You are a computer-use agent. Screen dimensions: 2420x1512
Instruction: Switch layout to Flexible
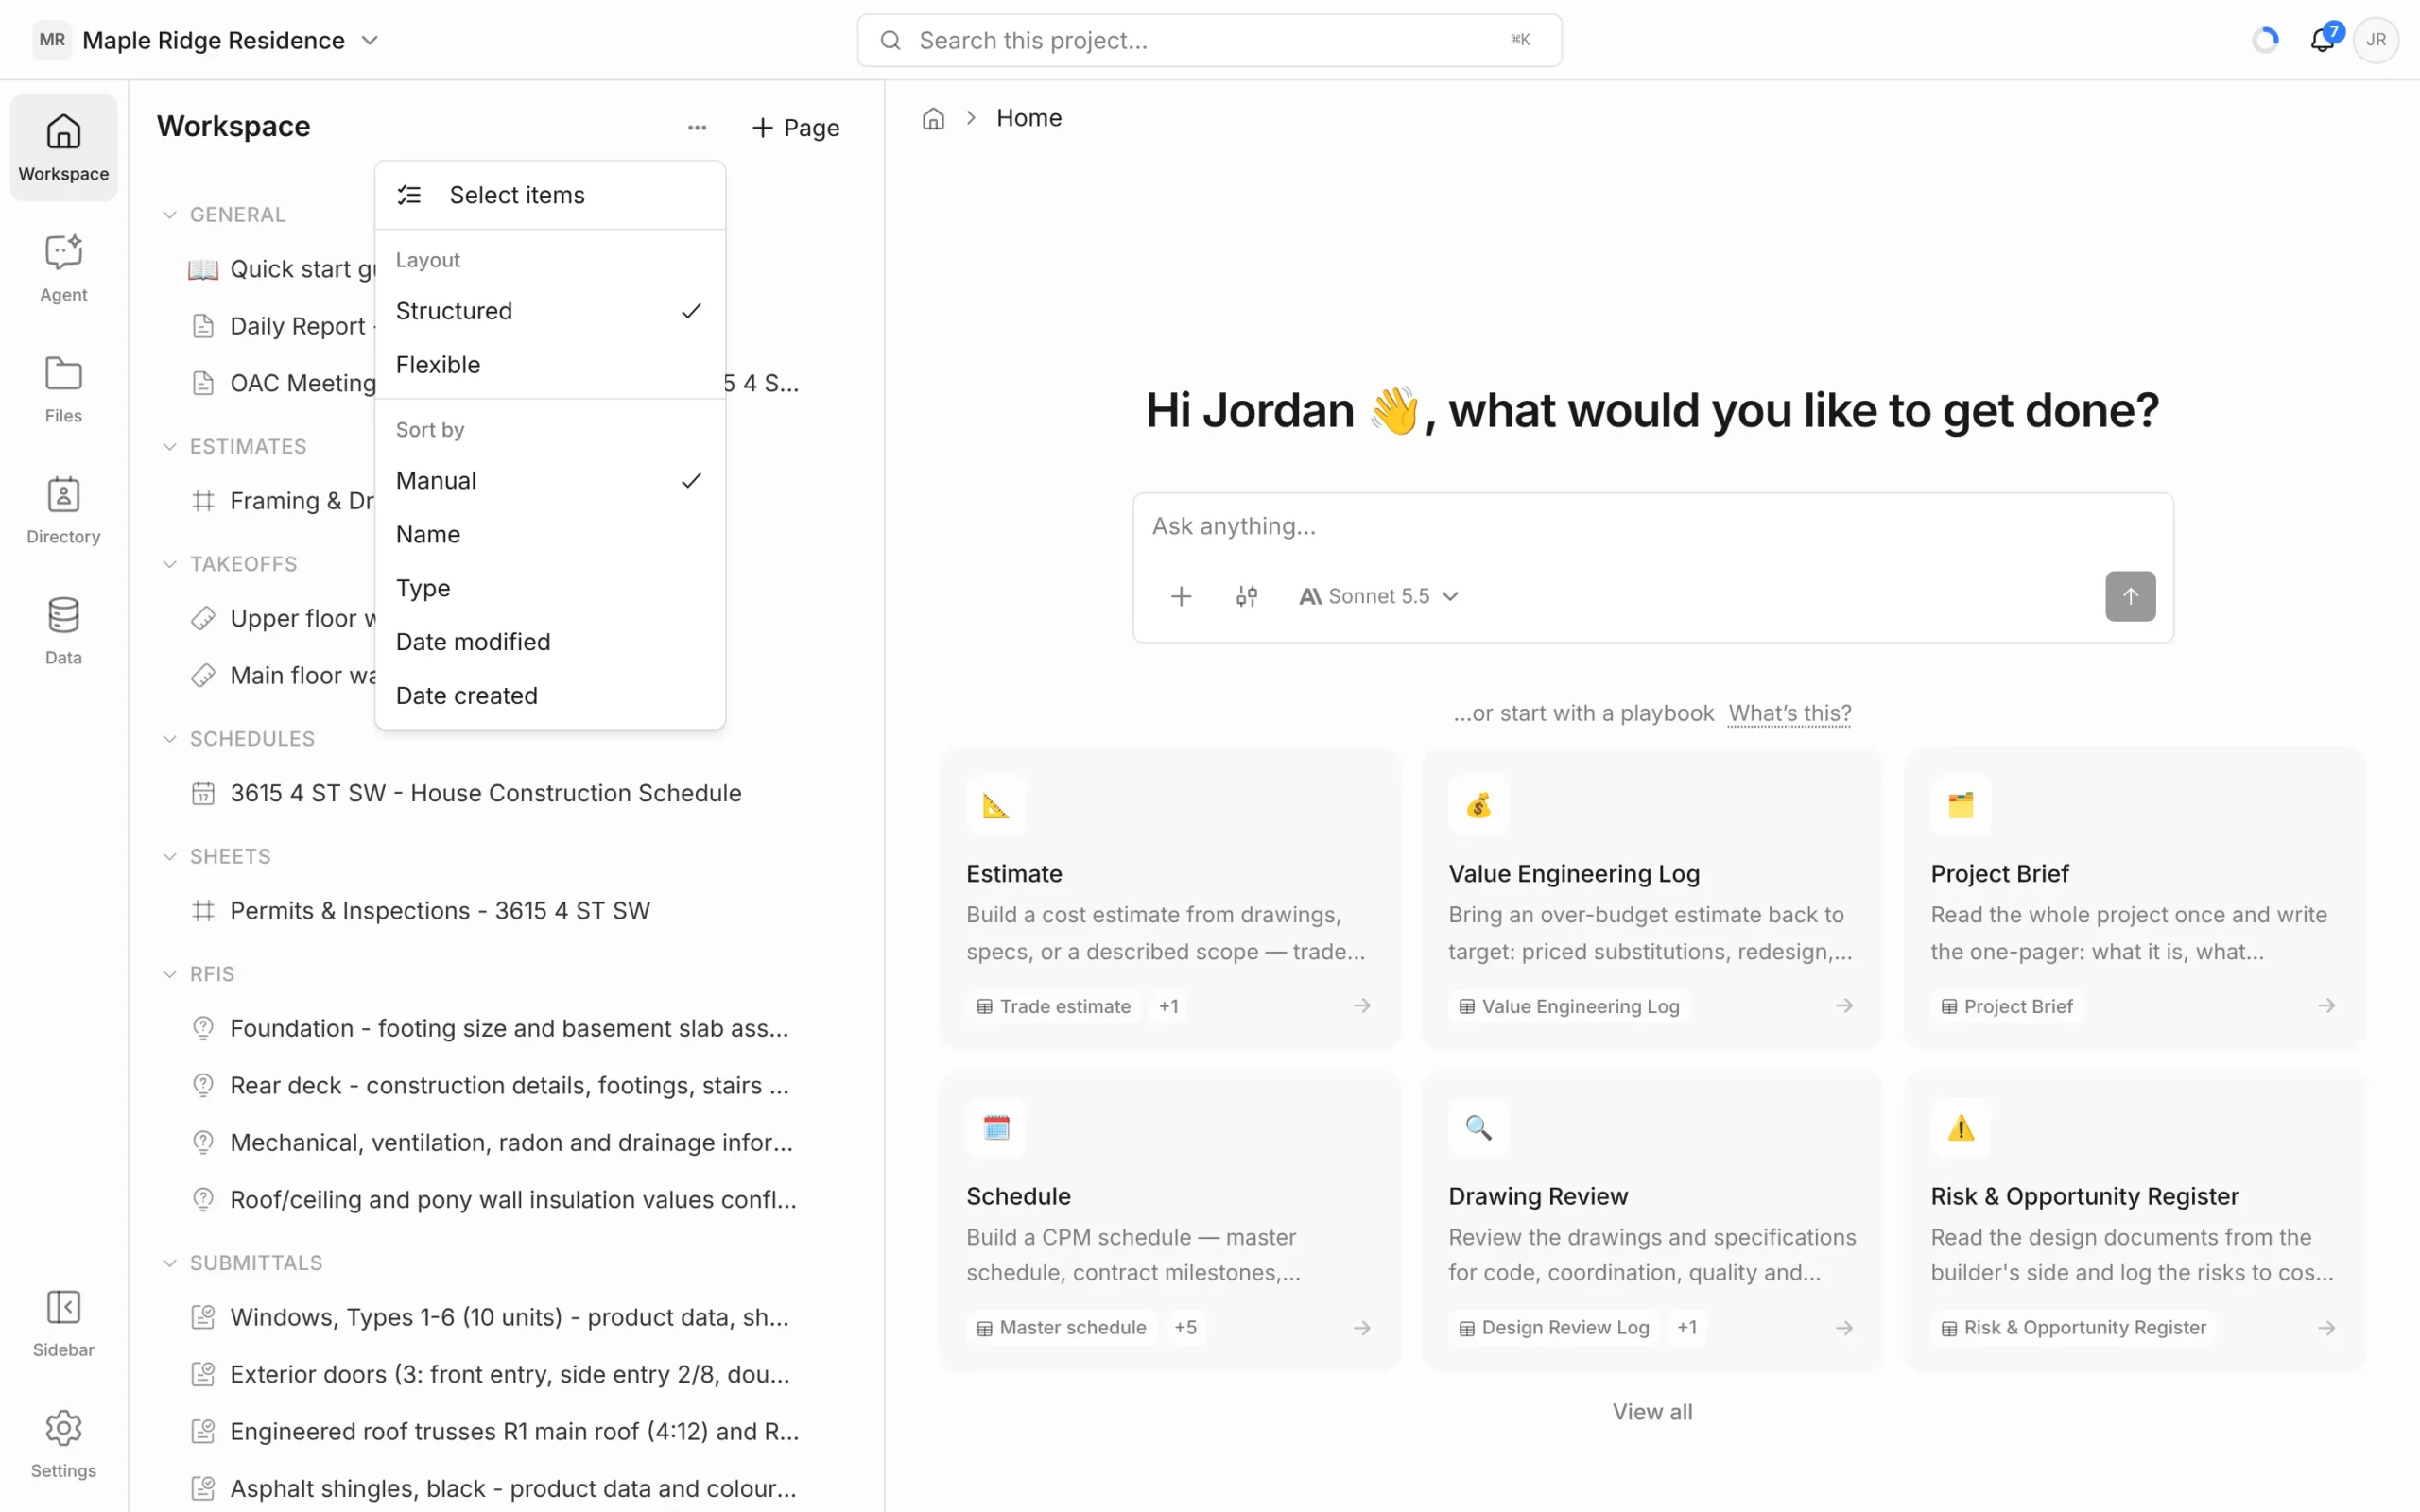pyautogui.click(x=550, y=365)
